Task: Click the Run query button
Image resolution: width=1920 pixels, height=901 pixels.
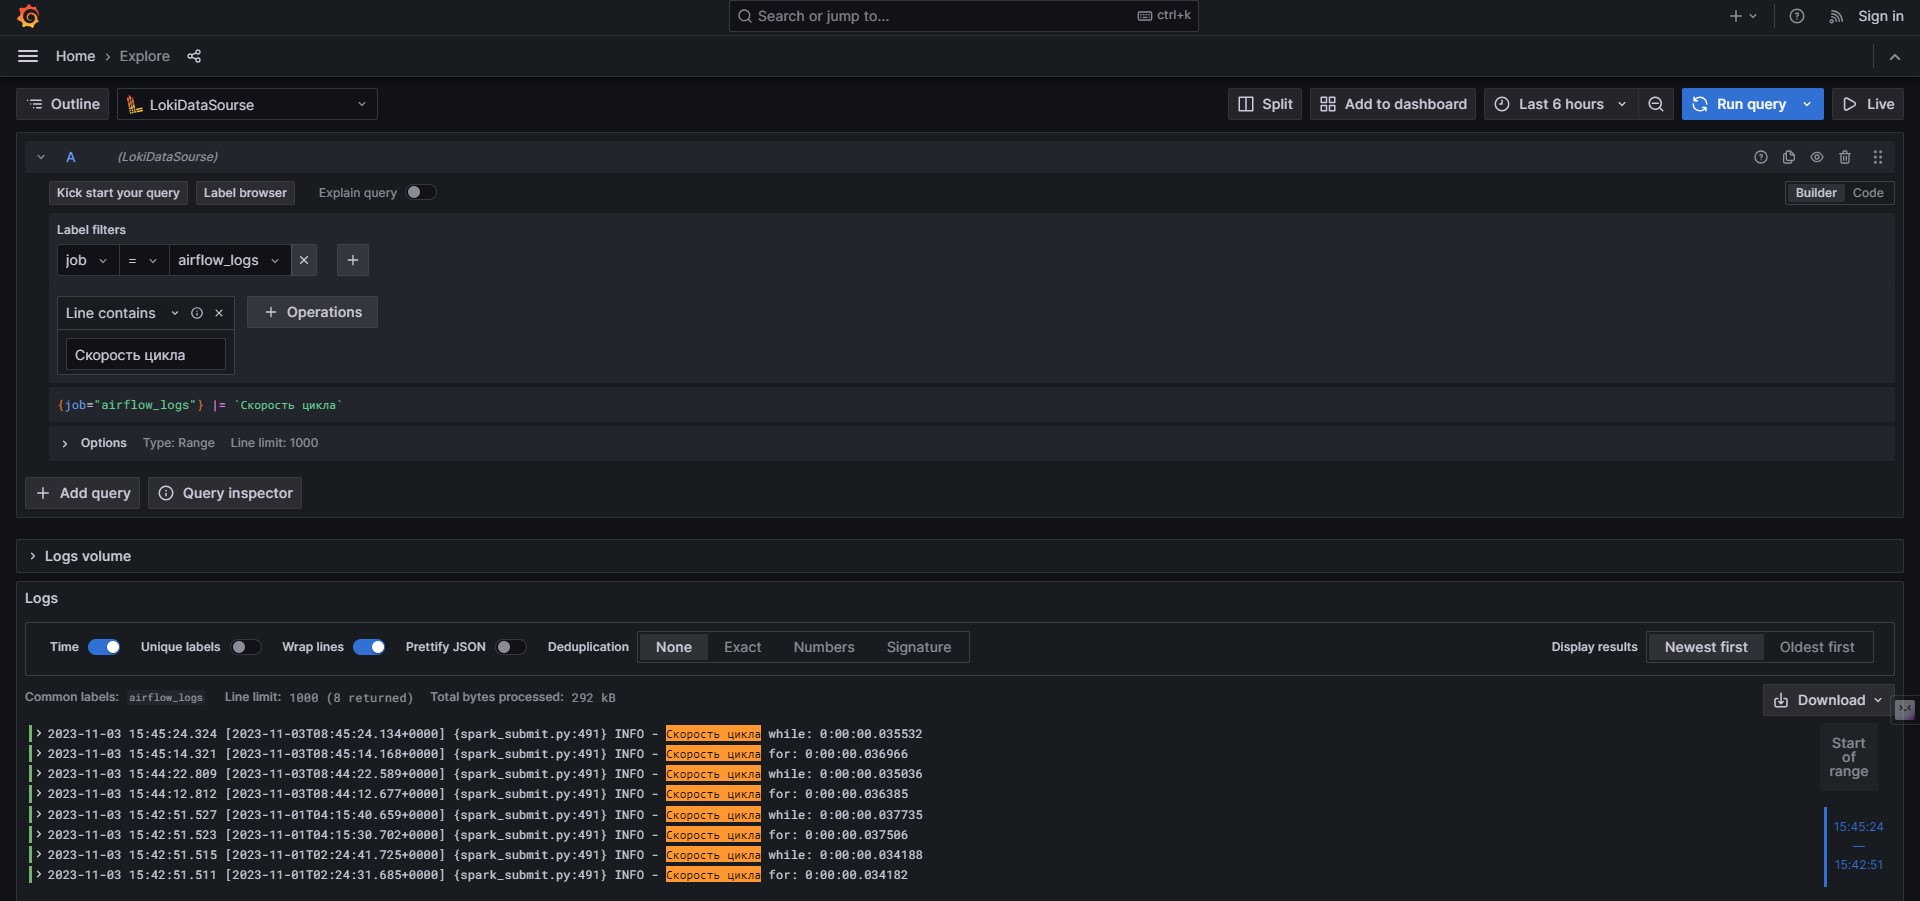Action: [x=1739, y=104]
